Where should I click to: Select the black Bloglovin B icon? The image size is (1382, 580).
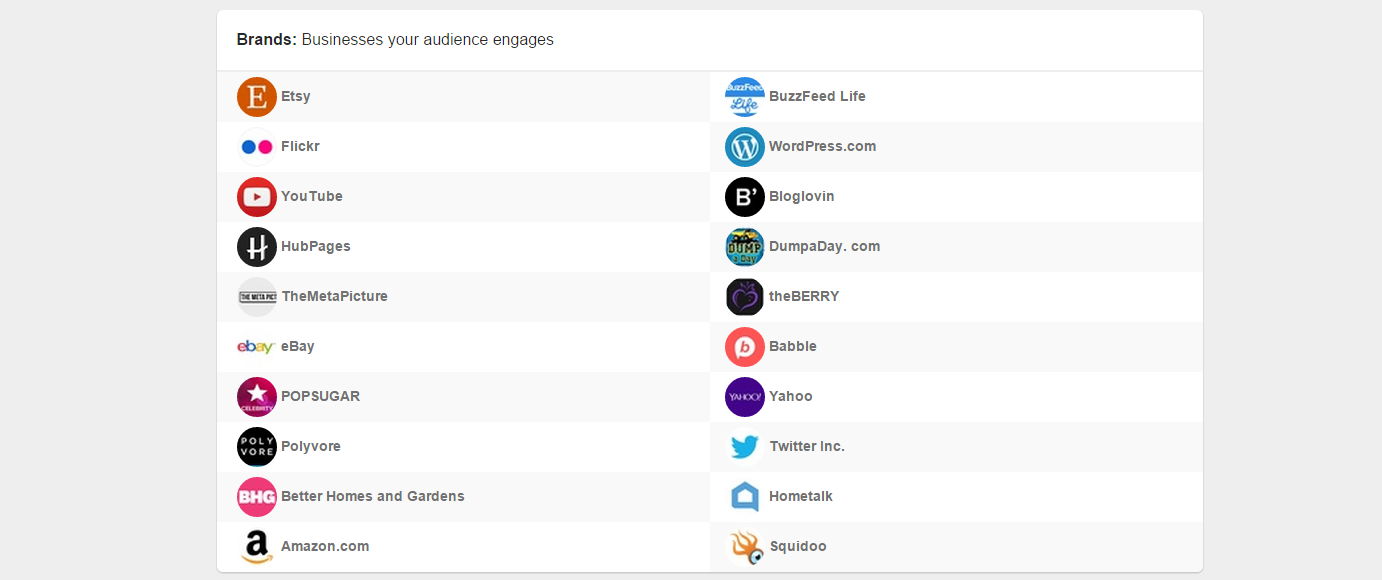(x=745, y=197)
